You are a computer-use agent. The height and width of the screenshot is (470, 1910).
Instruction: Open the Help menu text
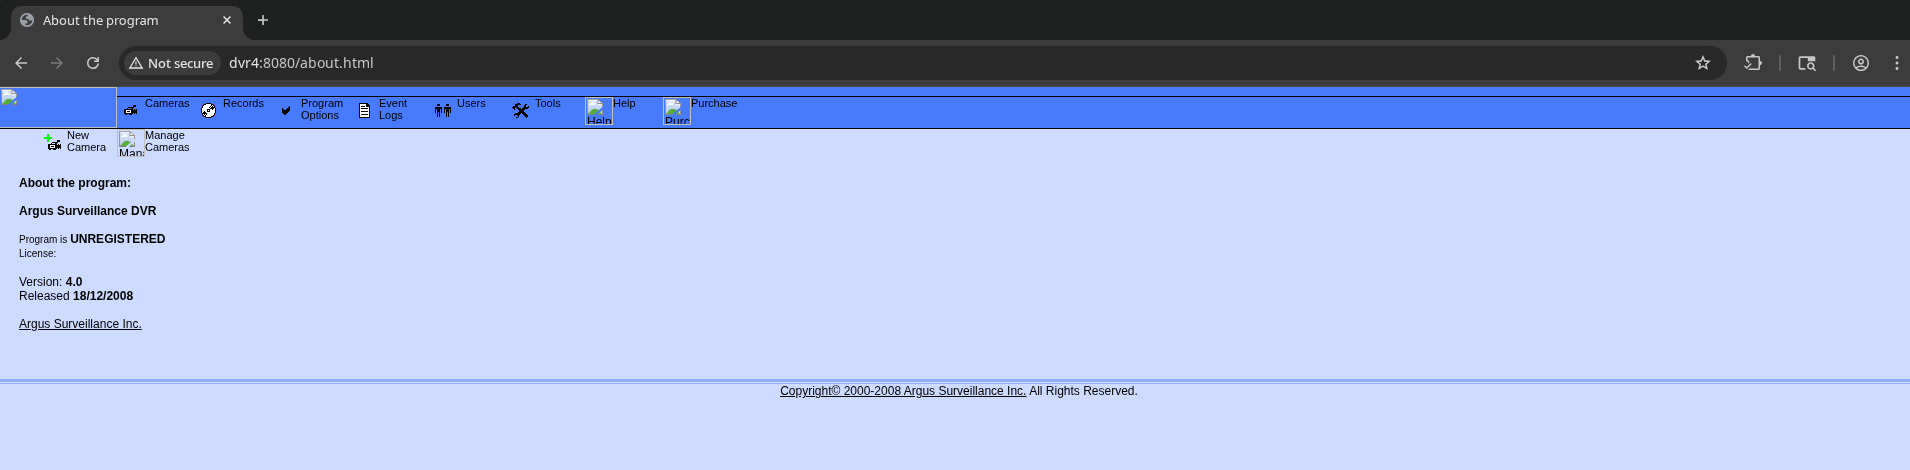pyautogui.click(x=624, y=104)
